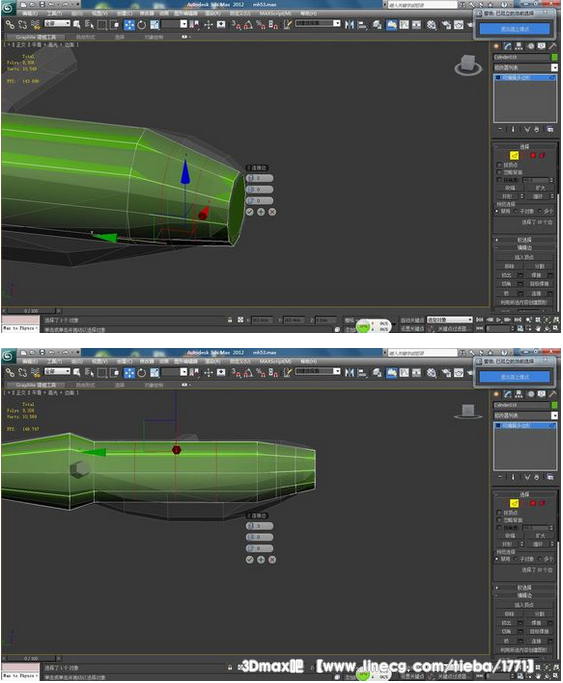563x683 pixels.
Task: Open Schematic View from upper toolbar
Action: point(417,25)
